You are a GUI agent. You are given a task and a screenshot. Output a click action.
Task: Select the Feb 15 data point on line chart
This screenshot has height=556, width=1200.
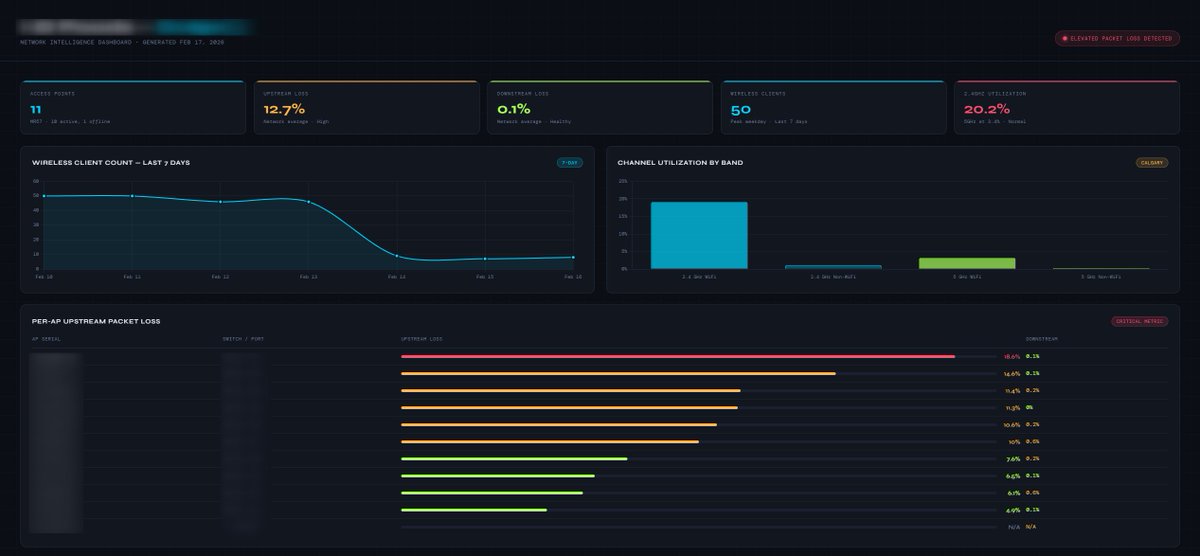[485, 259]
